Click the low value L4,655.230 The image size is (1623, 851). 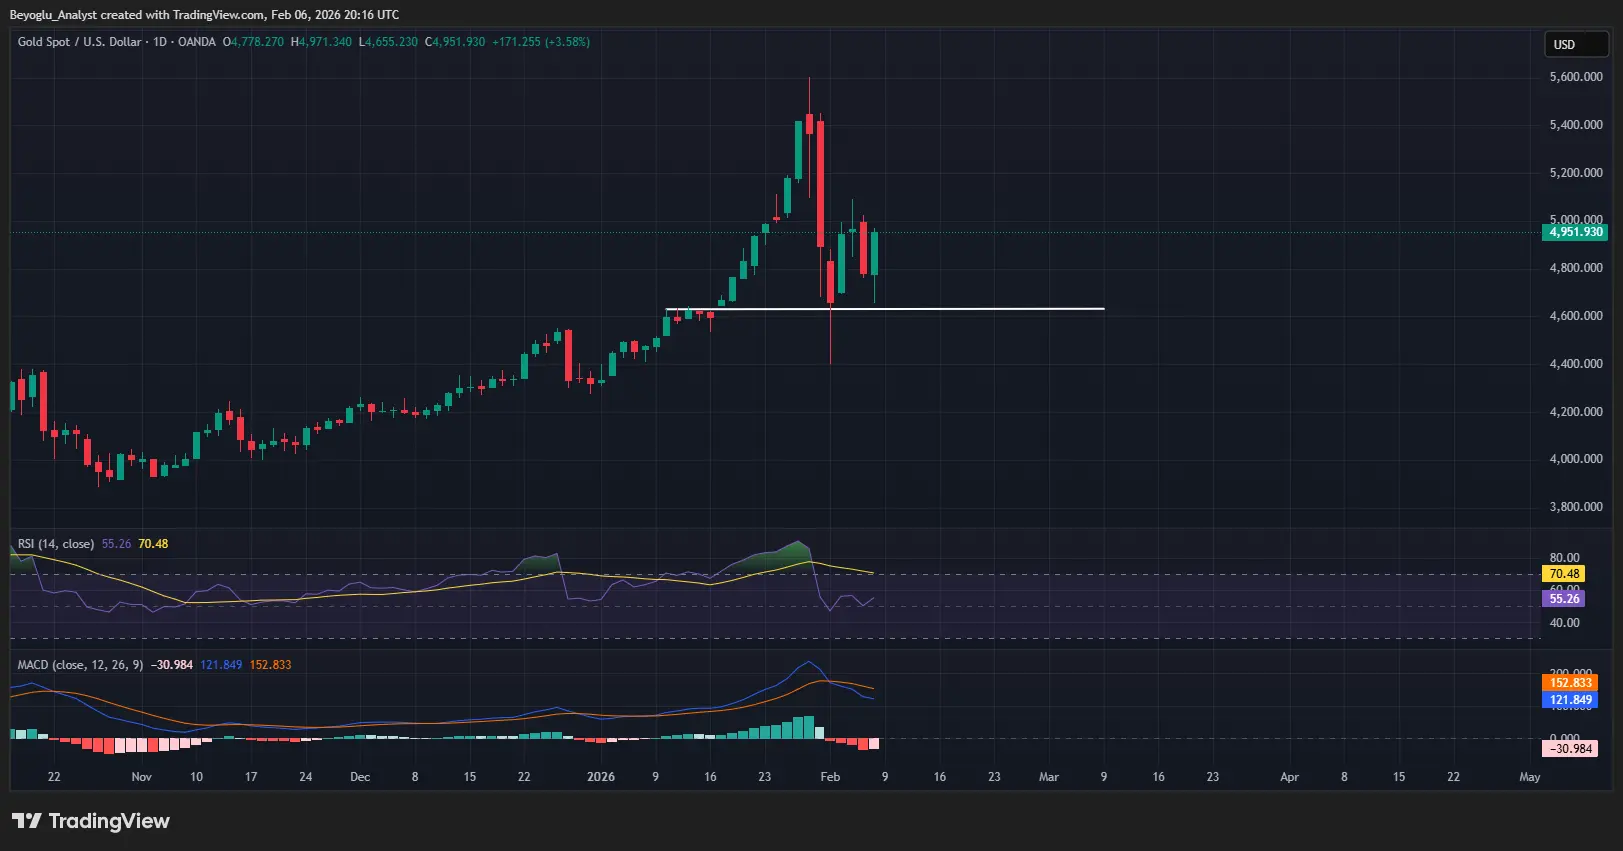point(388,42)
